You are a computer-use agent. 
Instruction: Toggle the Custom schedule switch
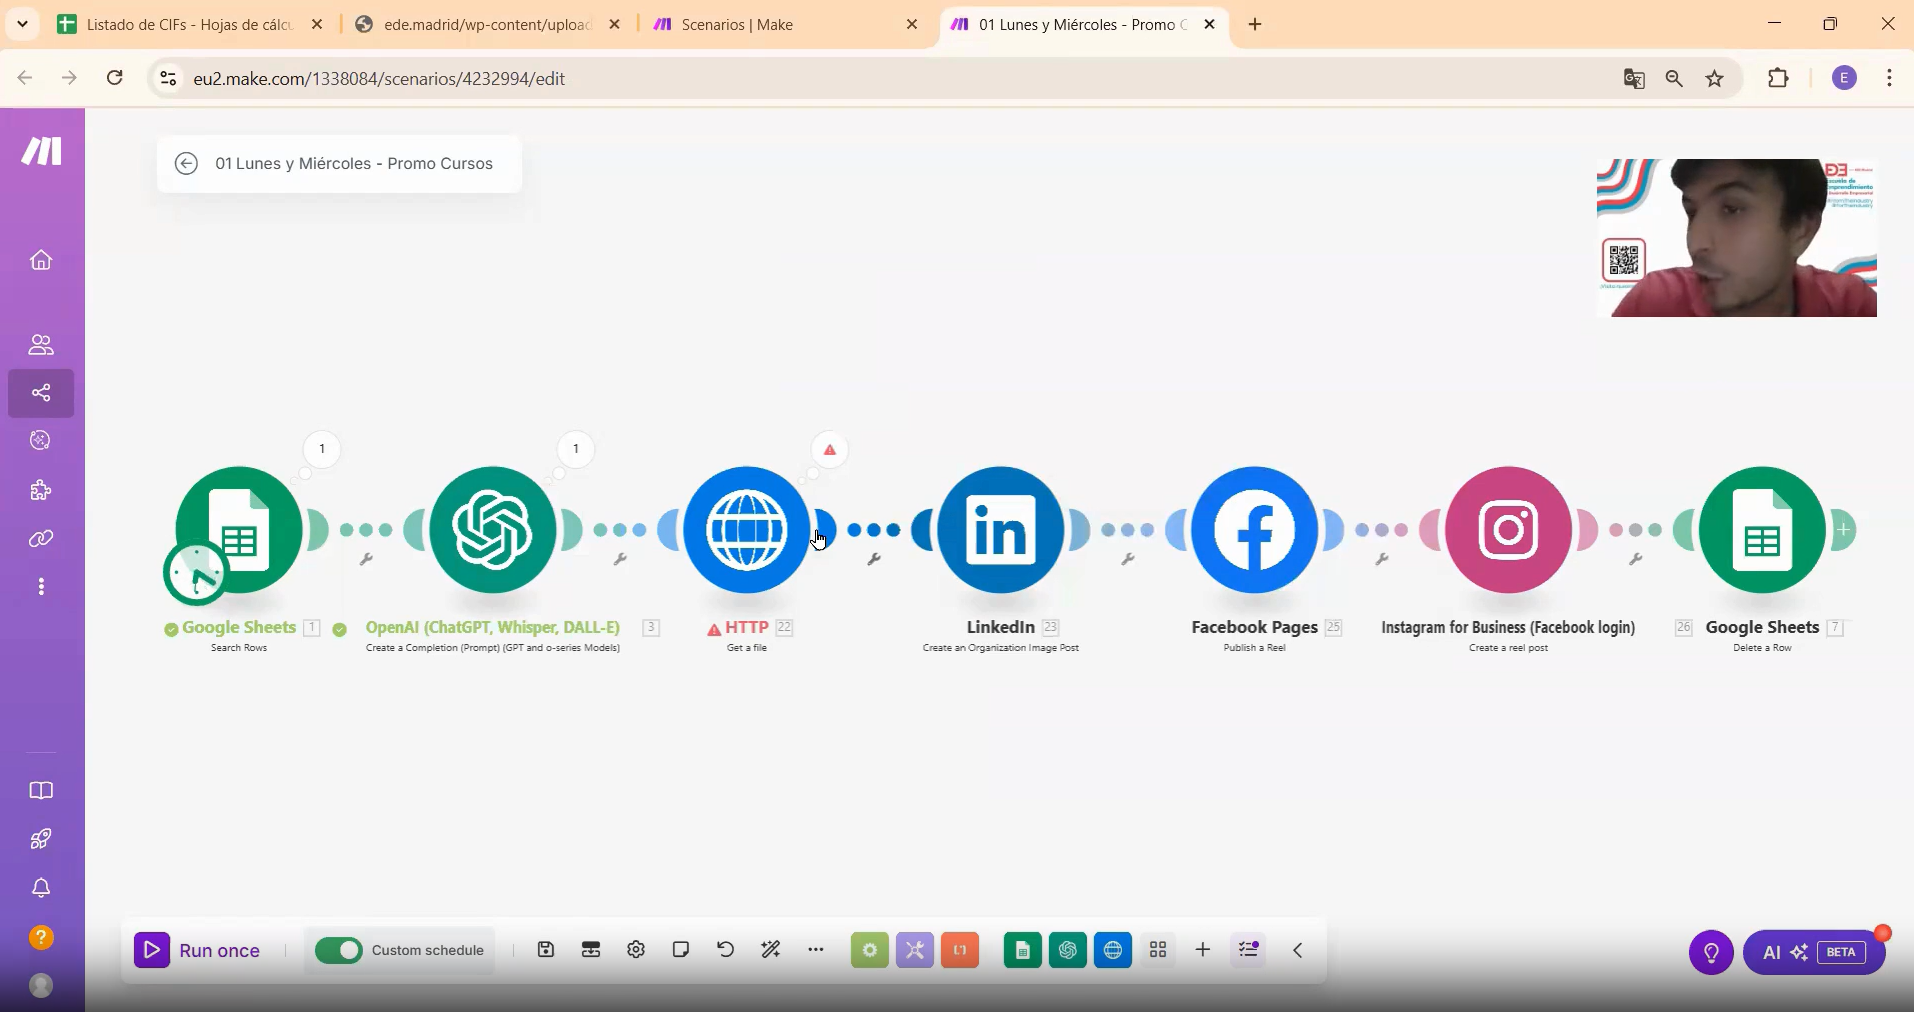(339, 950)
